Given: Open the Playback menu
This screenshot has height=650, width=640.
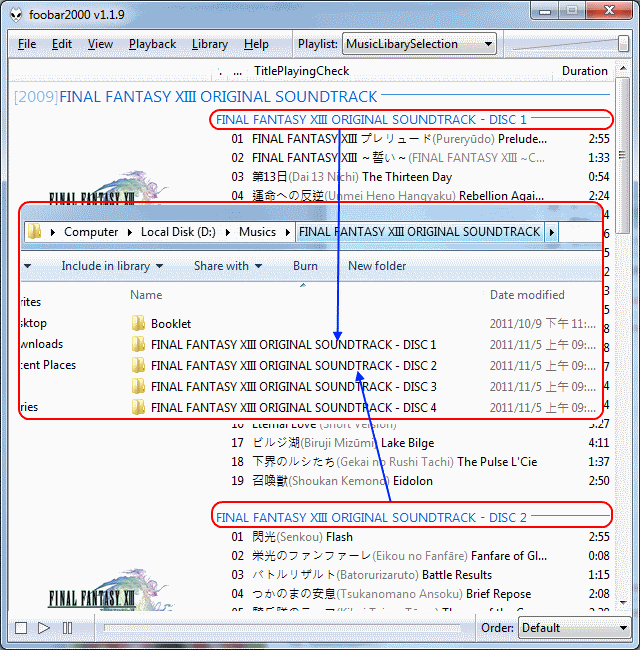Looking at the screenshot, I should [153, 44].
